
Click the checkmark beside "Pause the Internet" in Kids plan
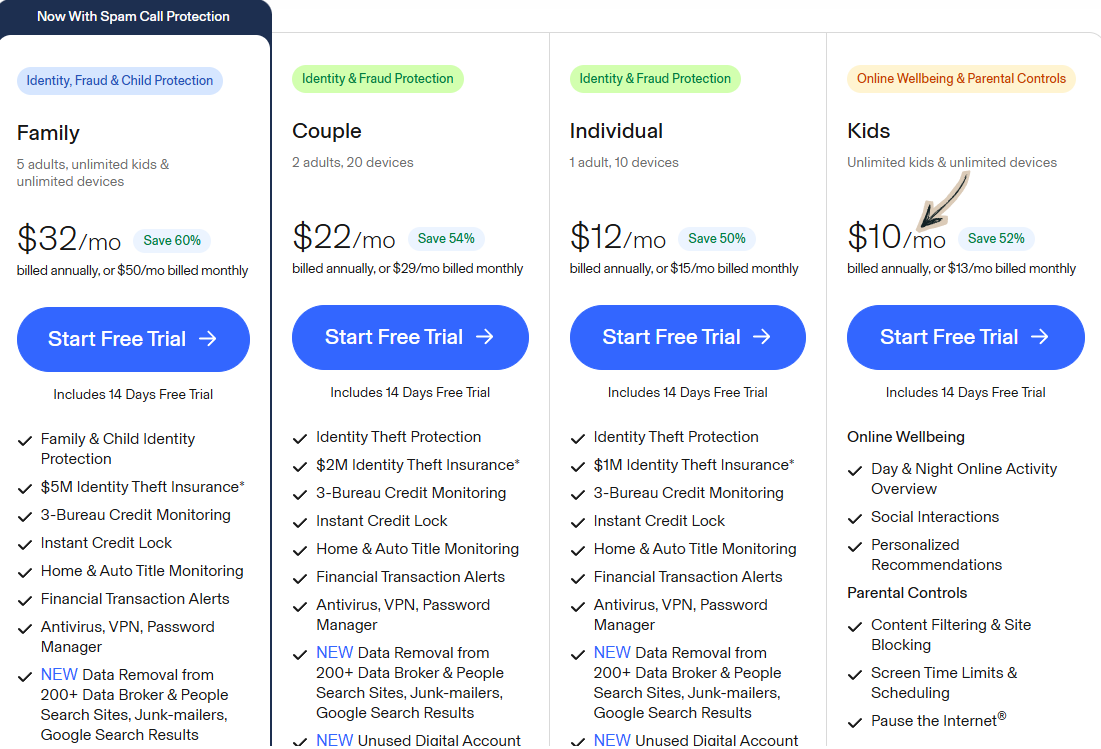tap(856, 721)
